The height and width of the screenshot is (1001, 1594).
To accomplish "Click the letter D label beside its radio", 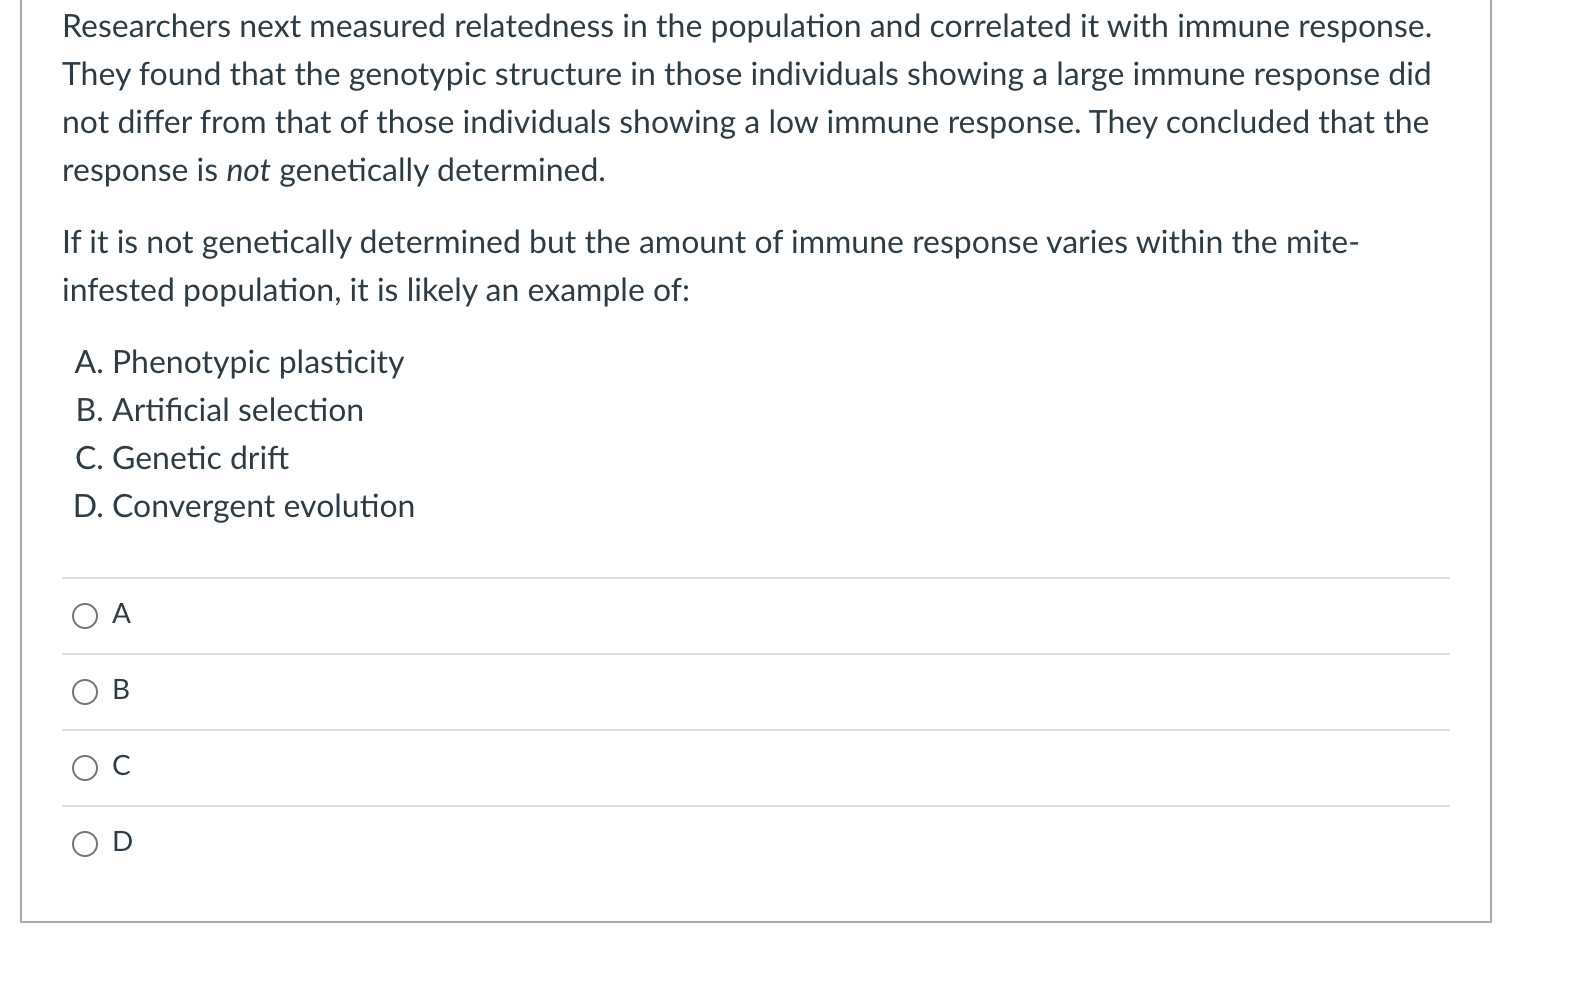I will [x=122, y=842].
